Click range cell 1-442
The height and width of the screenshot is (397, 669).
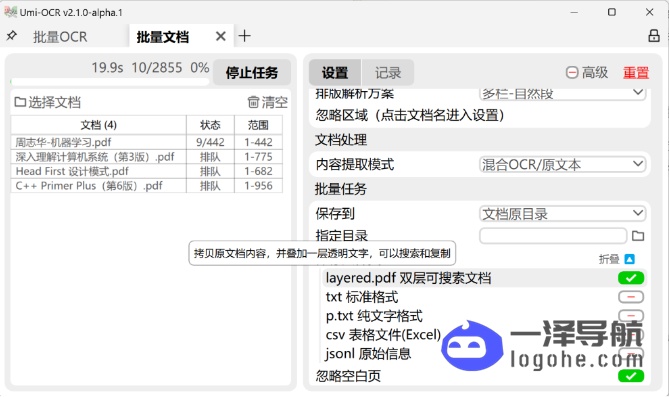click(x=258, y=142)
